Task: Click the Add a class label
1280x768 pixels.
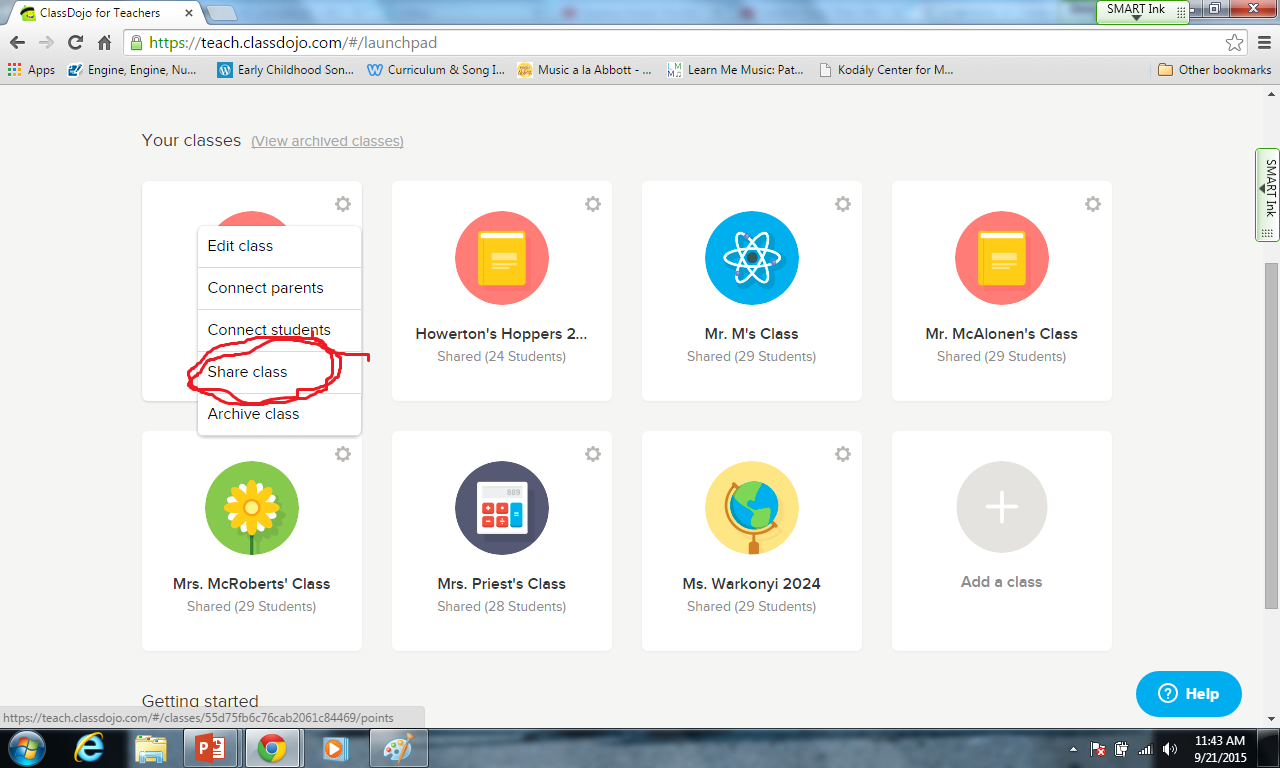Action: (1002, 582)
